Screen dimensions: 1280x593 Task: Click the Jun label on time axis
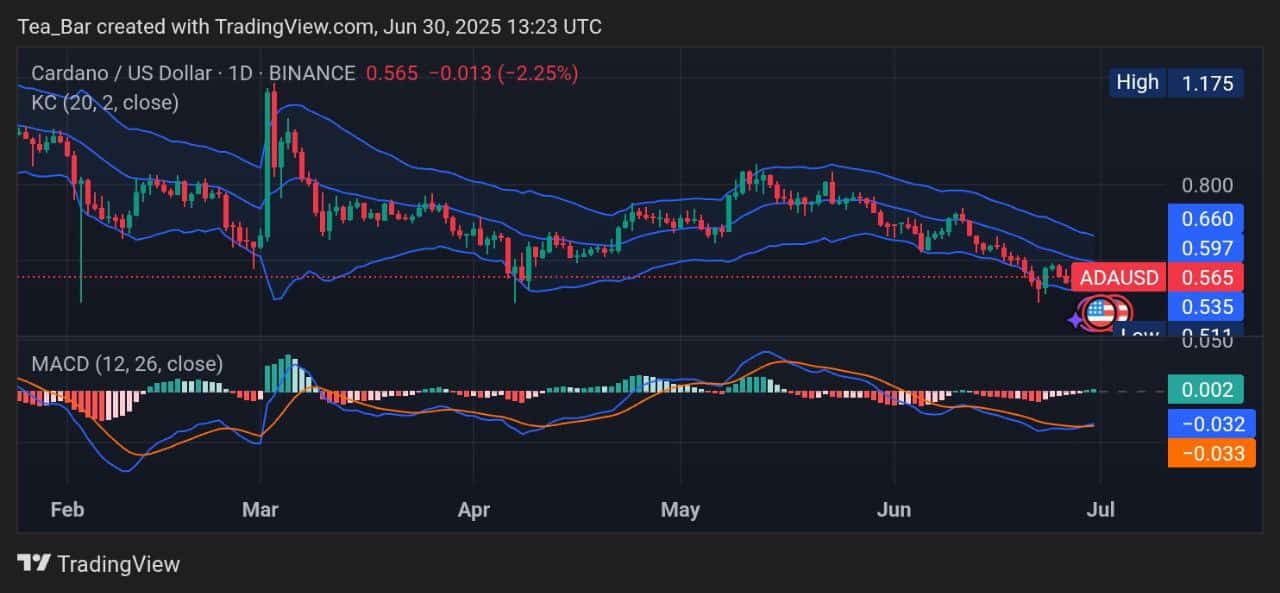tap(894, 509)
